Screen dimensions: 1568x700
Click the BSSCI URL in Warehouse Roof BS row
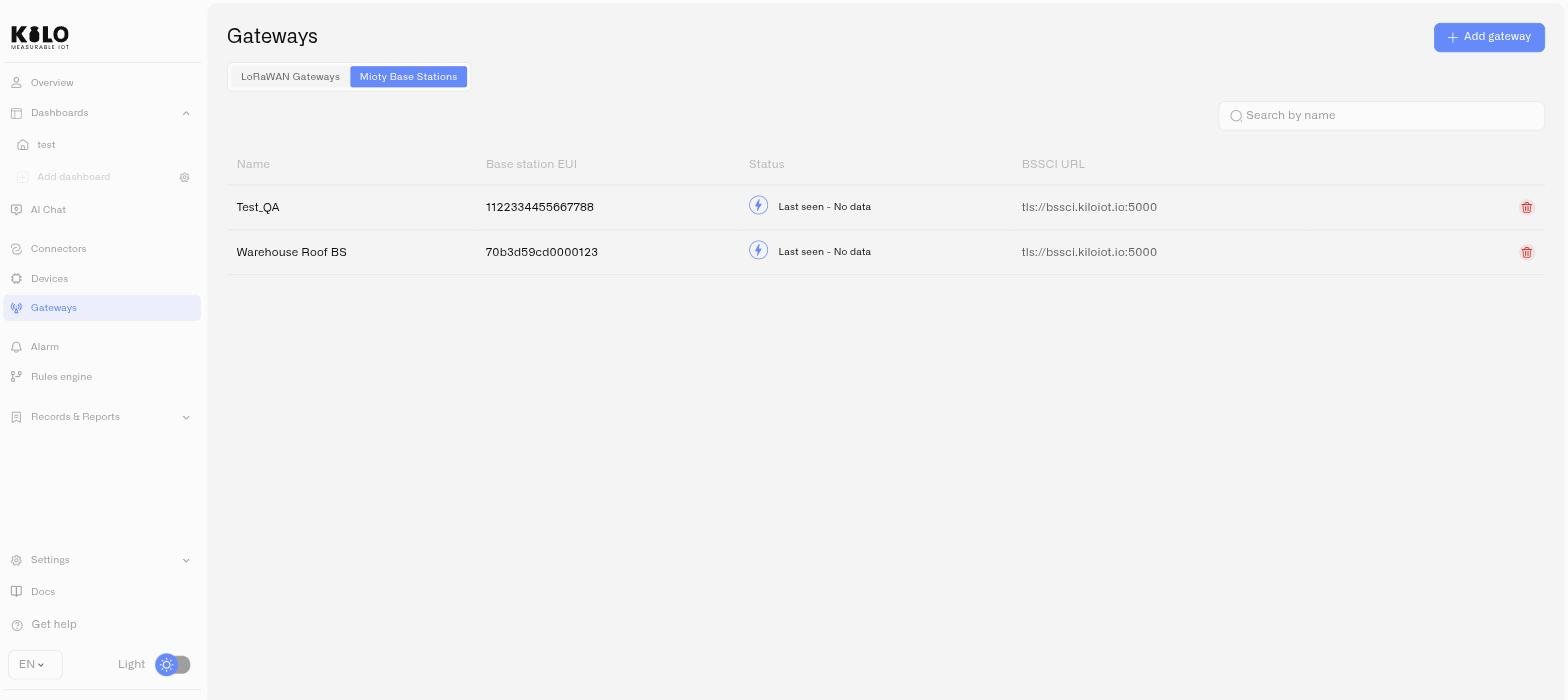click(1089, 252)
